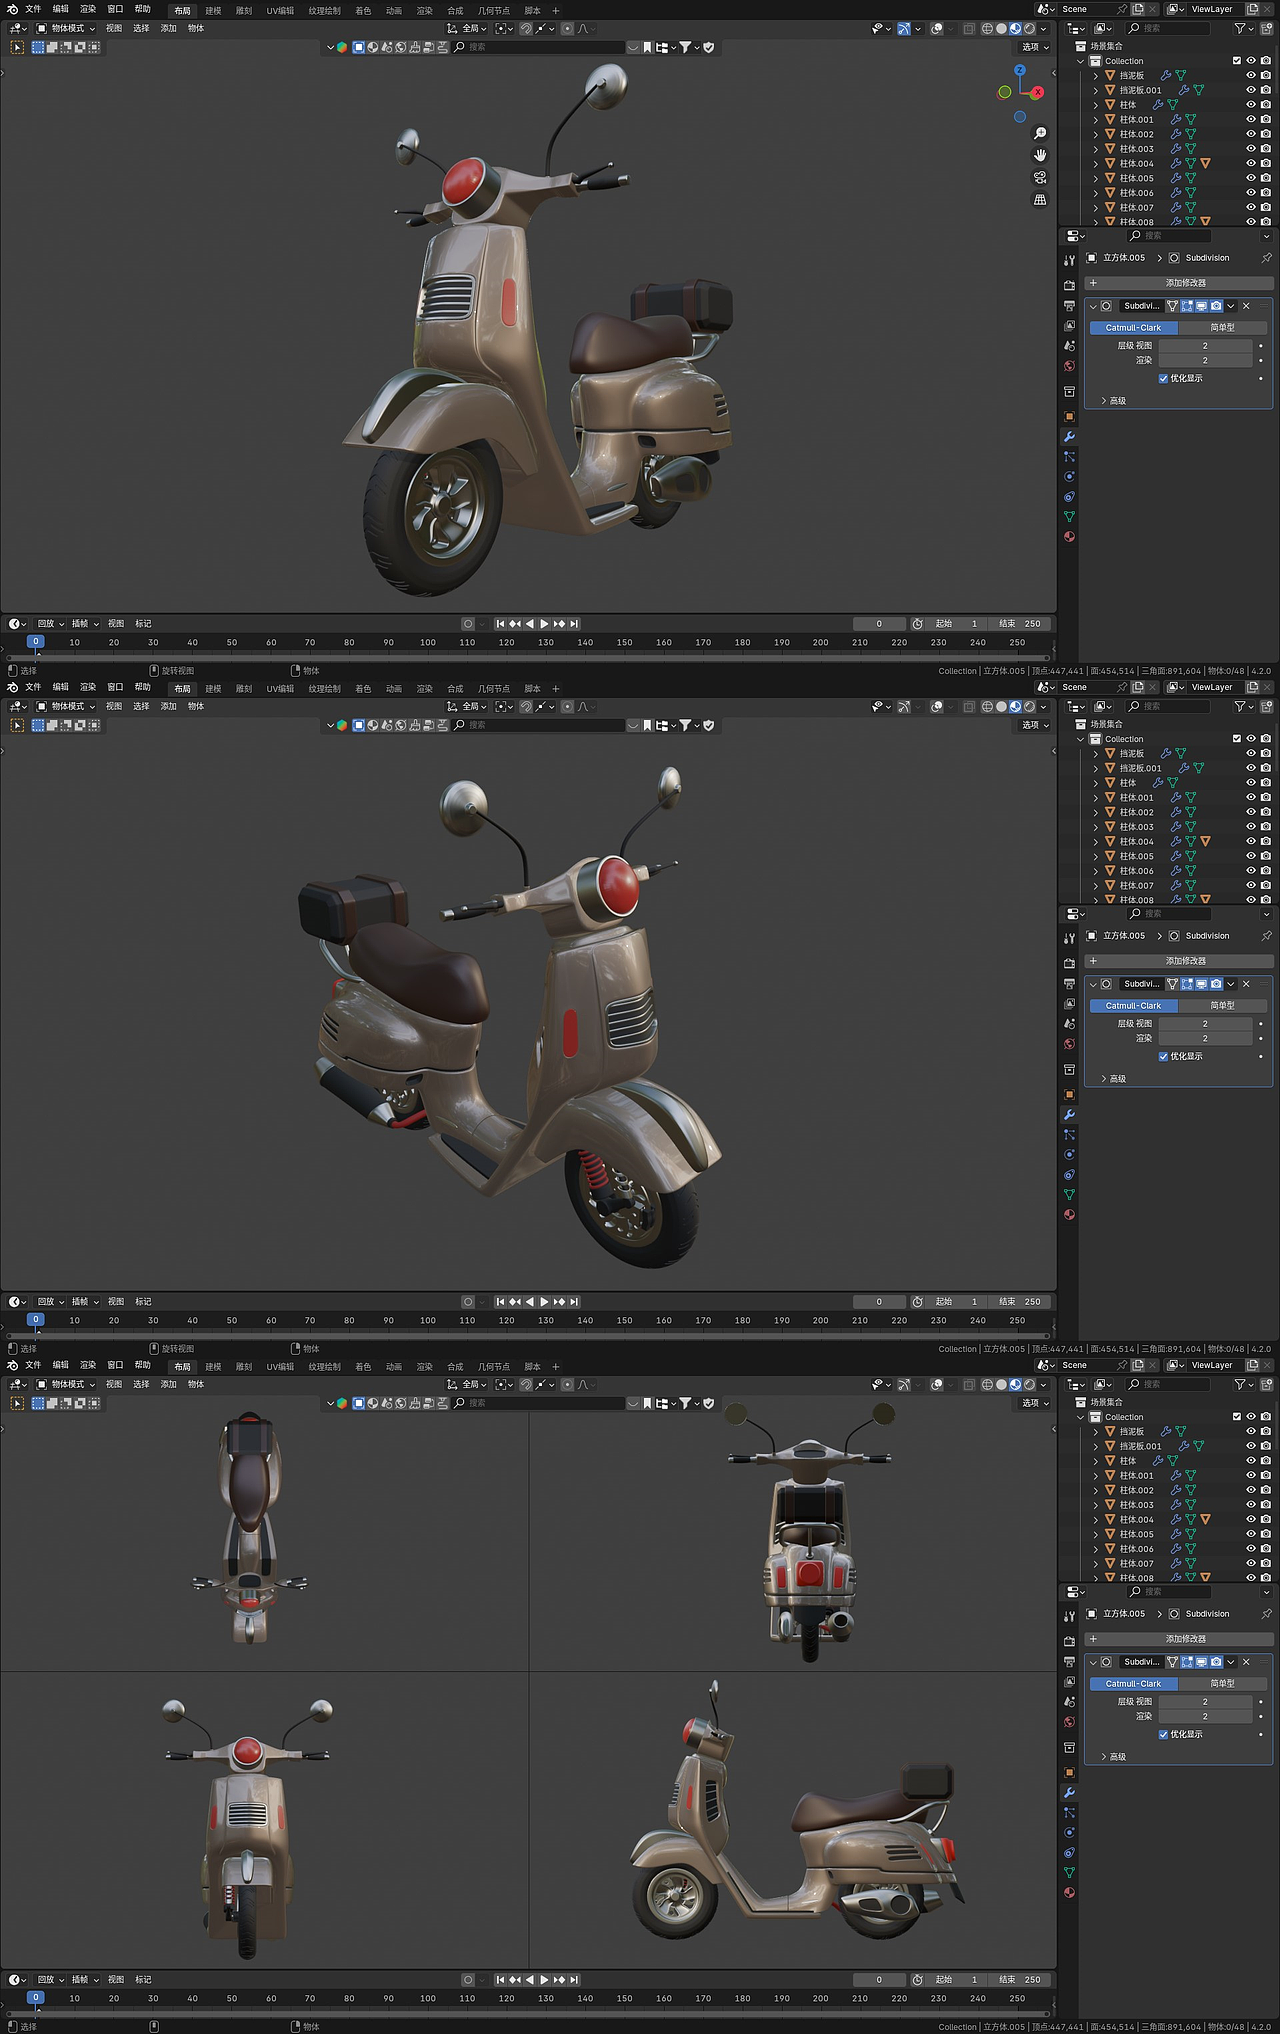The image size is (1280, 2034).
Task: Open World properties tab in top window
Action: 1069,366
